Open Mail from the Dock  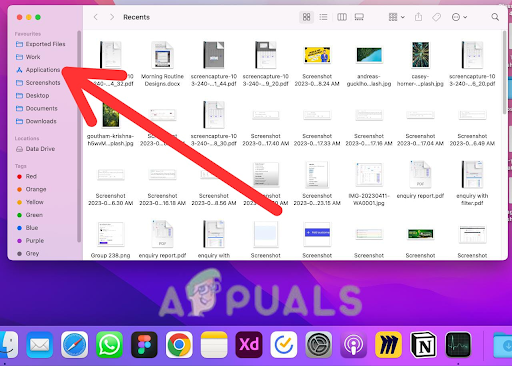pyautogui.click(x=40, y=345)
